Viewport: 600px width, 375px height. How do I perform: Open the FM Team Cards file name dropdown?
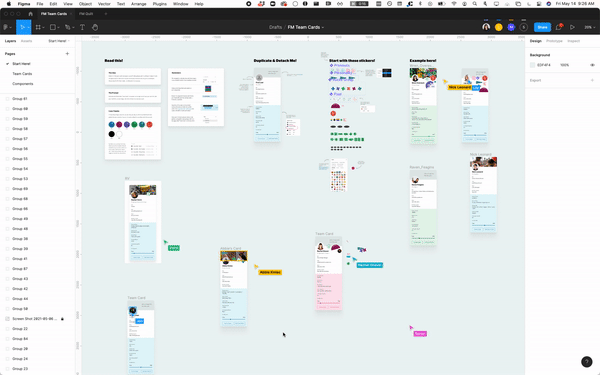pyautogui.click(x=323, y=28)
